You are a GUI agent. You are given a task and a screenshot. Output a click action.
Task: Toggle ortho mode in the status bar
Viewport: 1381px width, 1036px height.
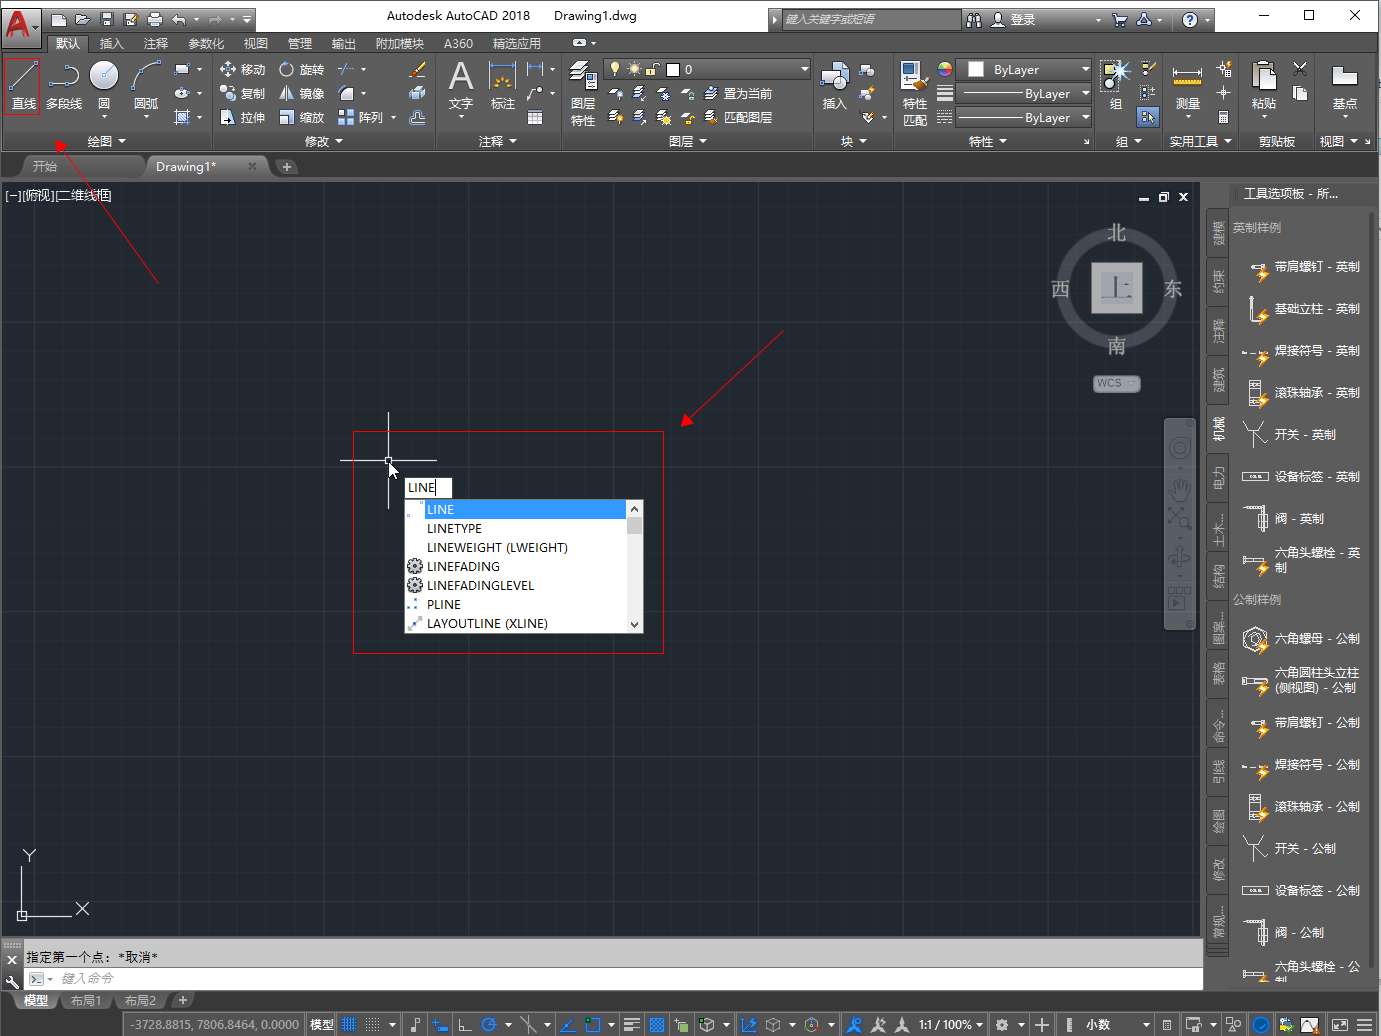464,1024
